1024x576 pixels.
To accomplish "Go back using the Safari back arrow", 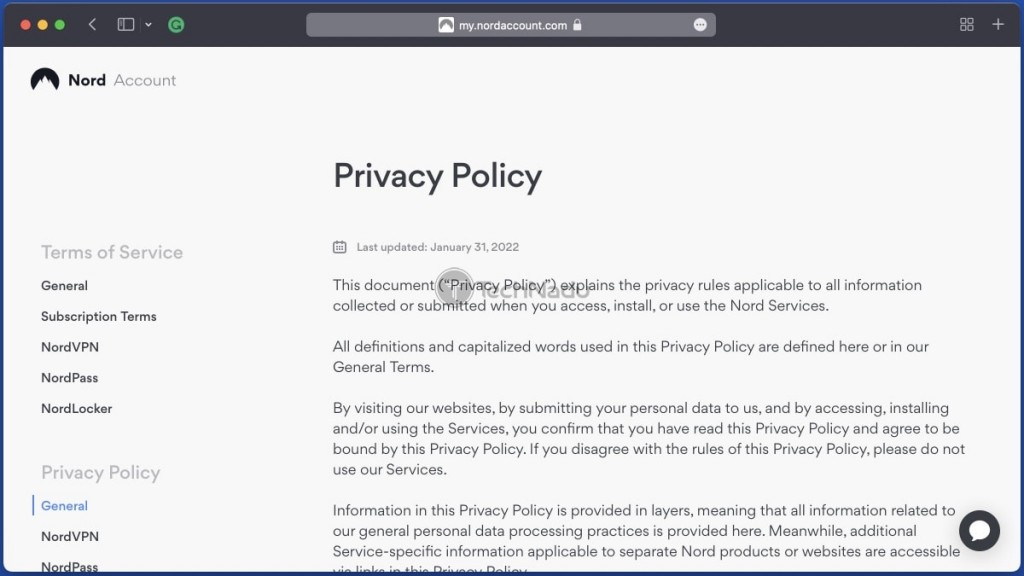I will pyautogui.click(x=92, y=25).
